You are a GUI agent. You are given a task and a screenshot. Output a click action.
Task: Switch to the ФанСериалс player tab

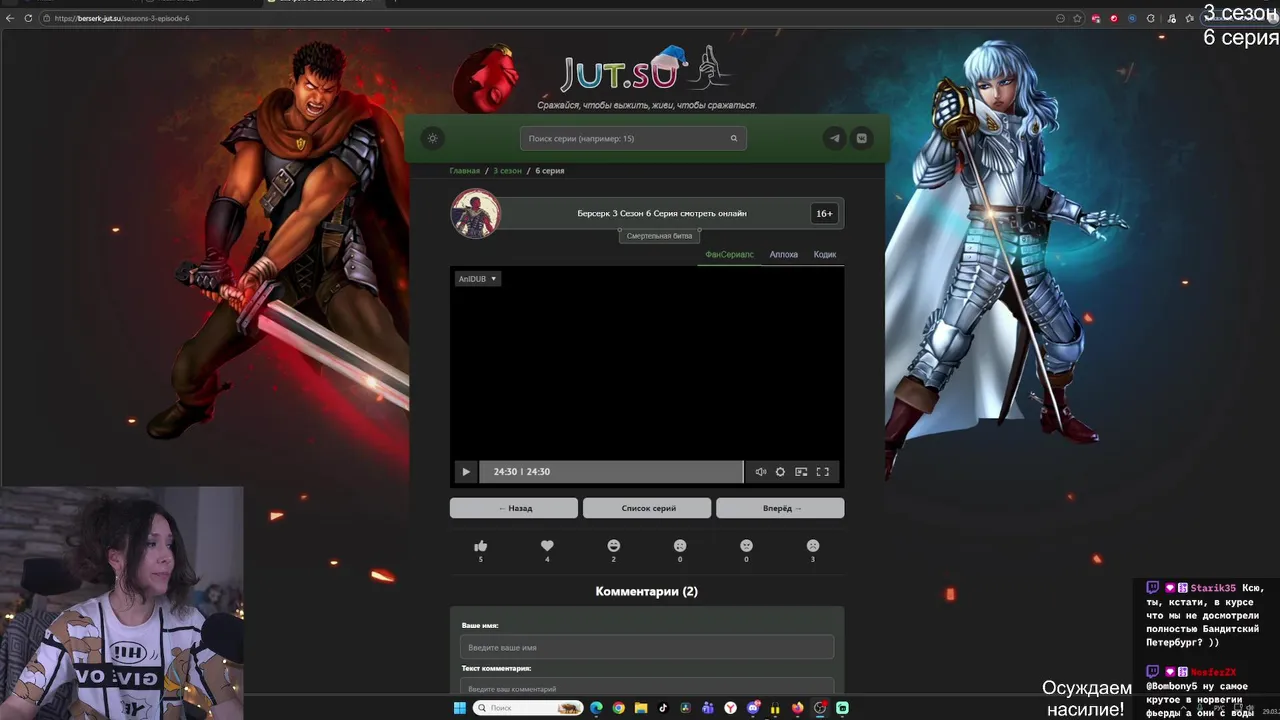[729, 255]
